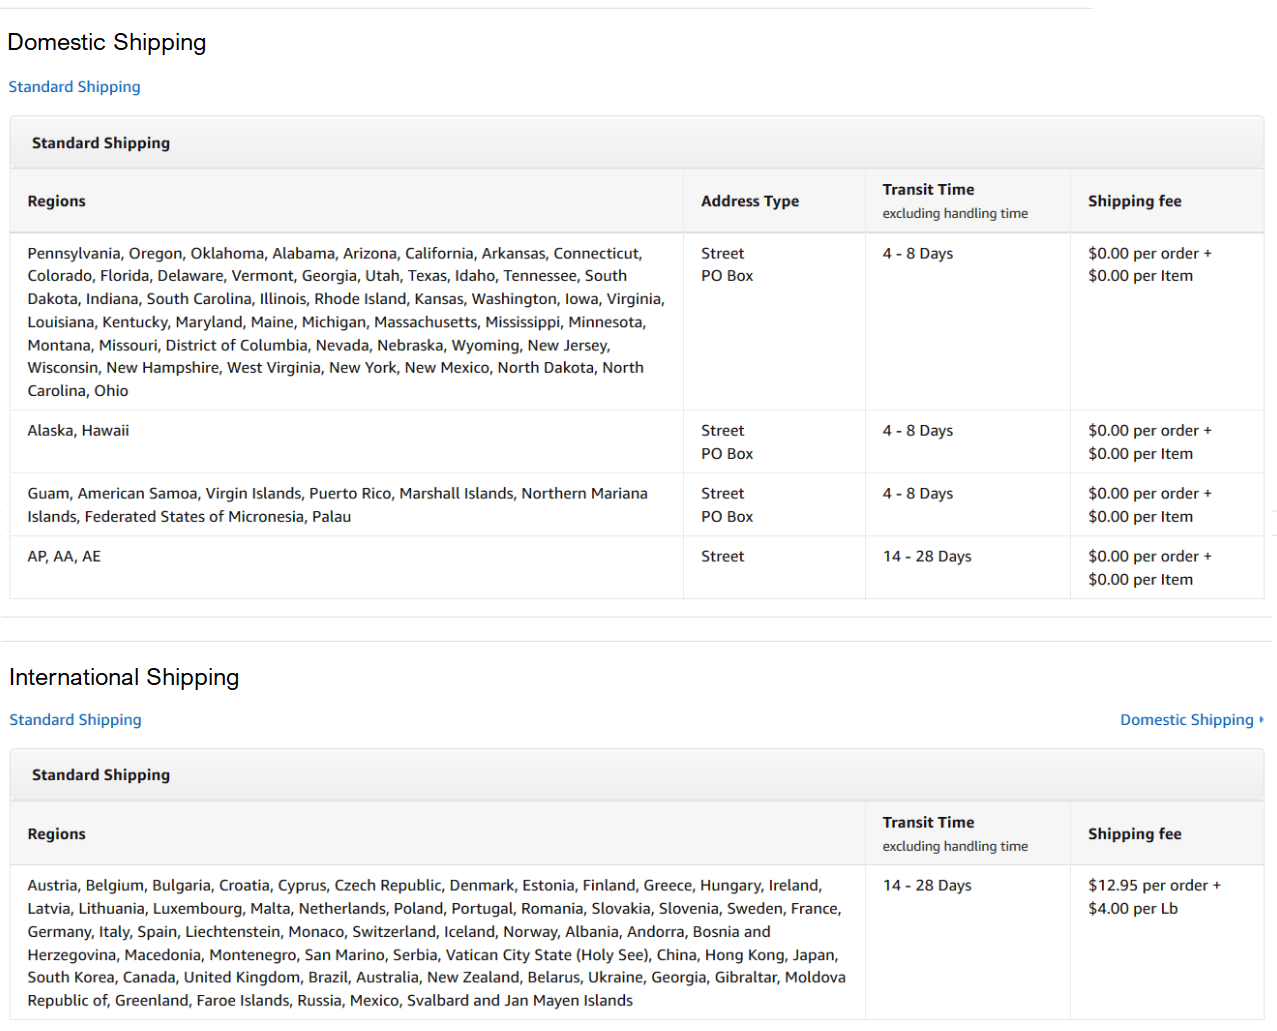1277x1031 pixels.
Task: Select the Domestic Shipping heading
Action: (106, 42)
